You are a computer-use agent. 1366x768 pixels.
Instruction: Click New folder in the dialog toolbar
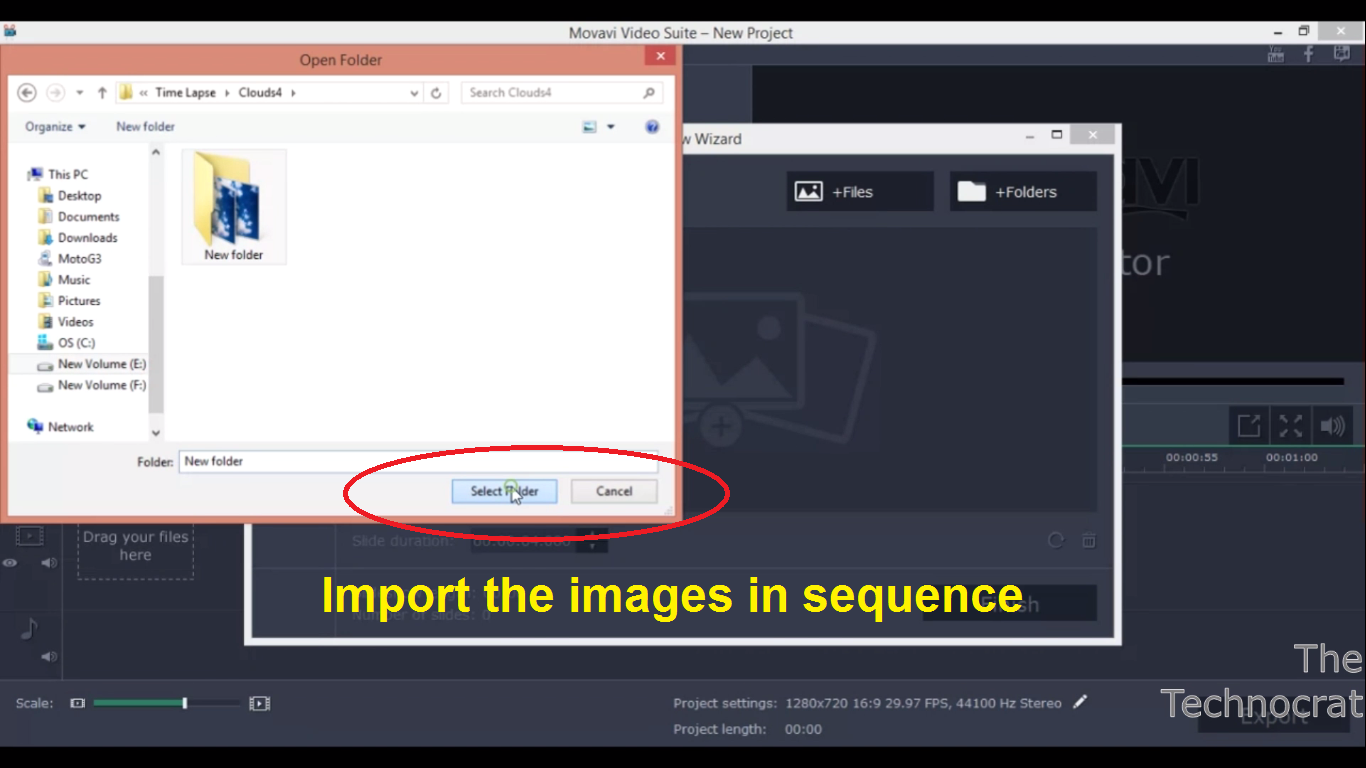tap(144, 126)
